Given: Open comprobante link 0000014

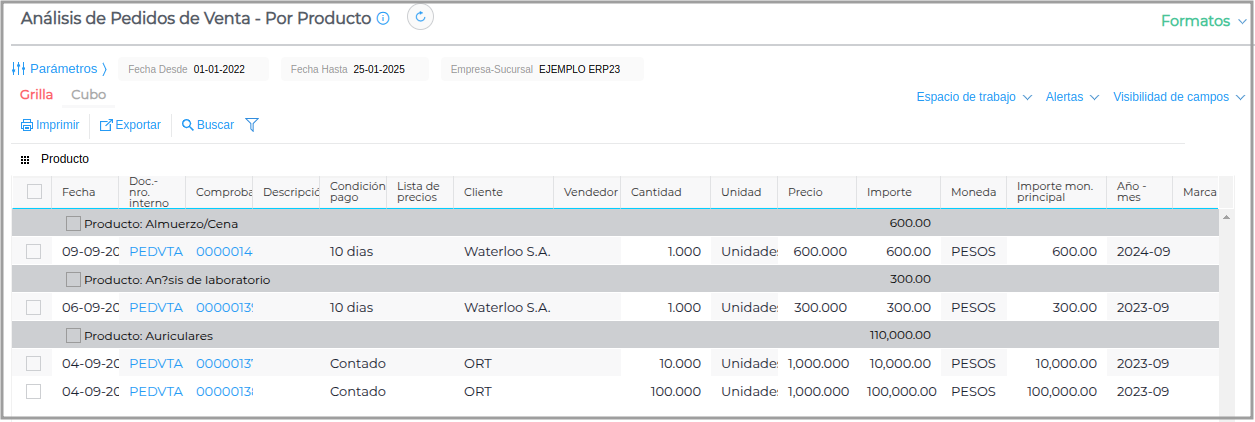Looking at the screenshot, I should 224,252.
